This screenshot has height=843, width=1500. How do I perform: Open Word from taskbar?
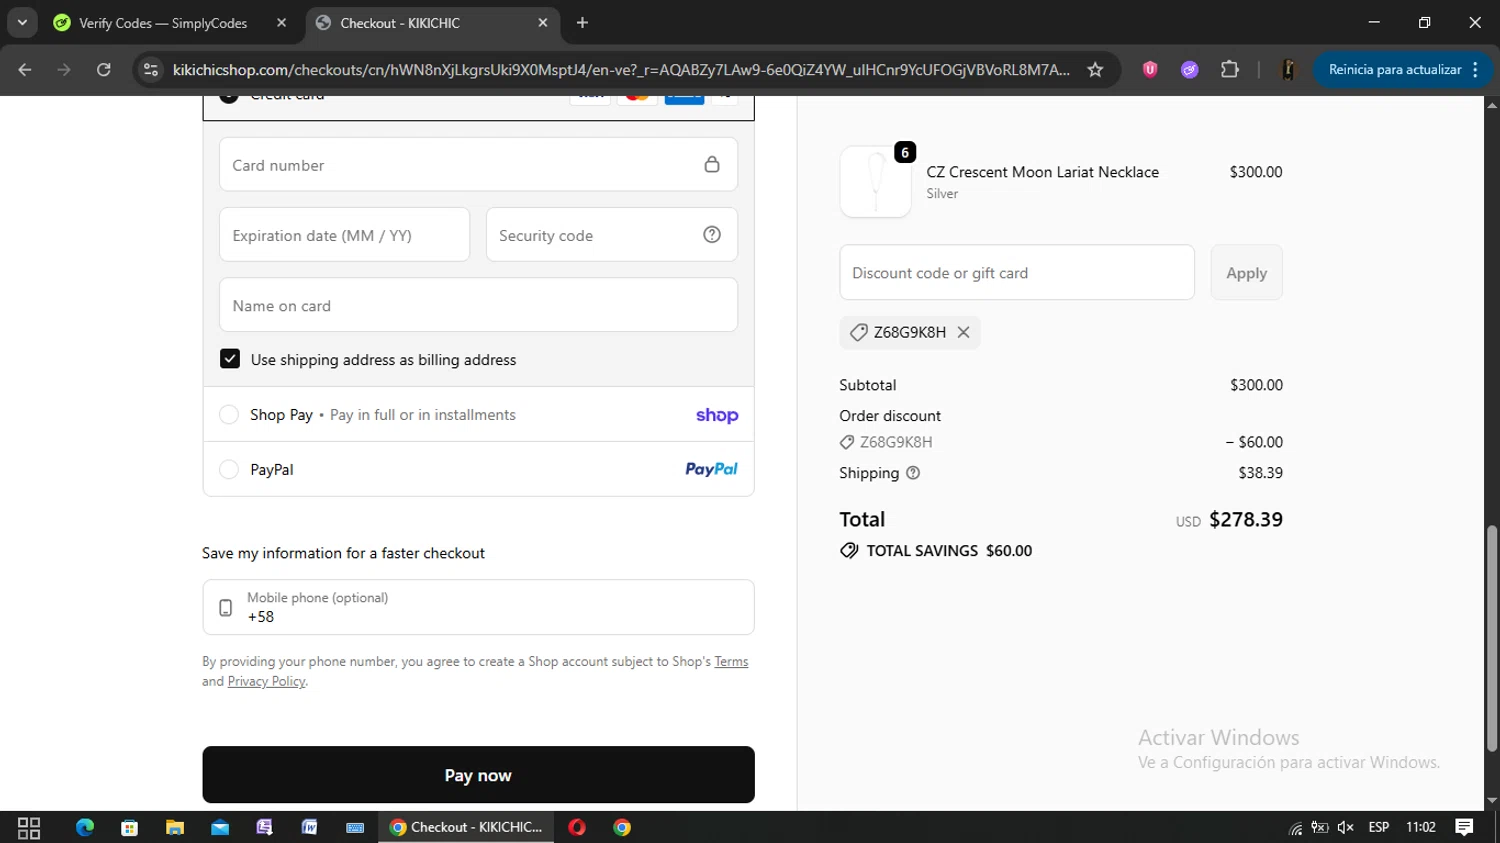[310, 827]
